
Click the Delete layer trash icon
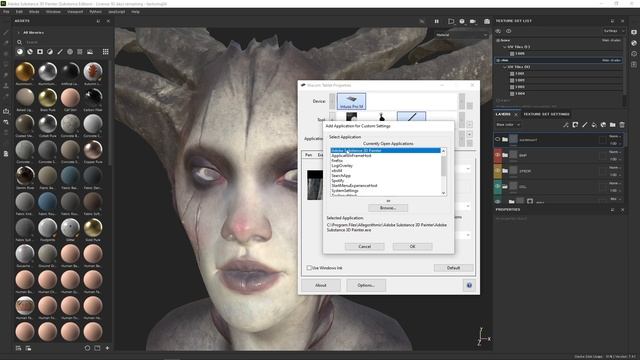622,125
